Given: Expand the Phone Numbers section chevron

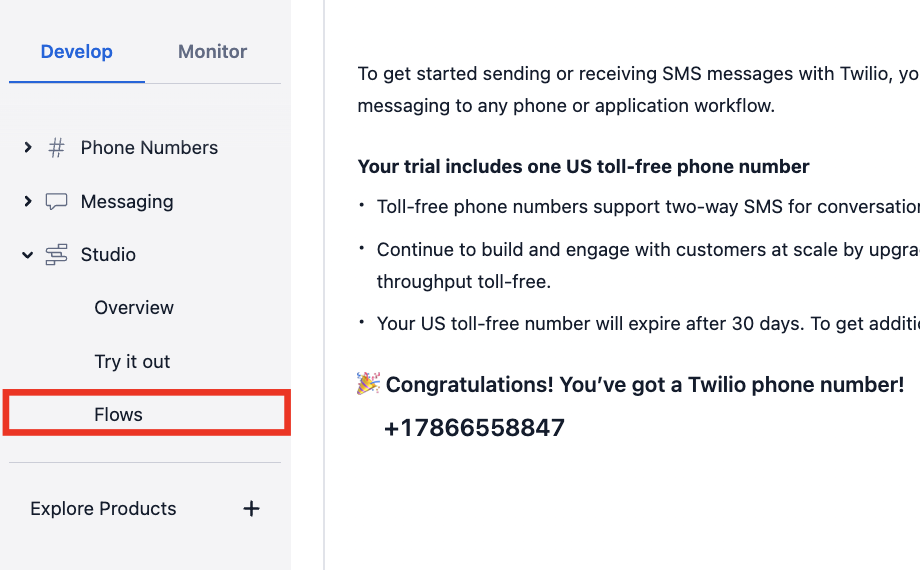Looking at the screenshot, I should (x=28, y=148).
